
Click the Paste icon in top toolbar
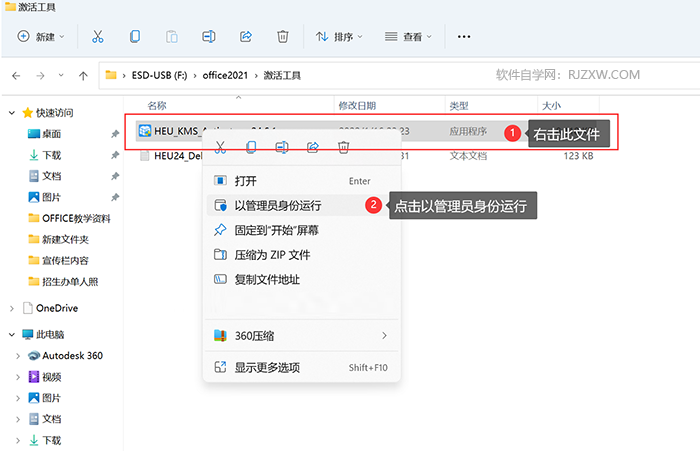(171, 37)
